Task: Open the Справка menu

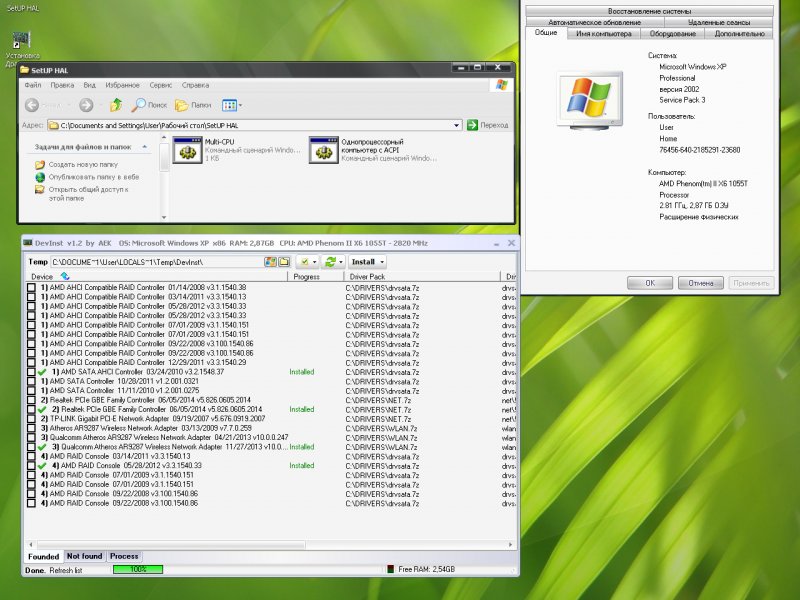Action: pos(195,85)
